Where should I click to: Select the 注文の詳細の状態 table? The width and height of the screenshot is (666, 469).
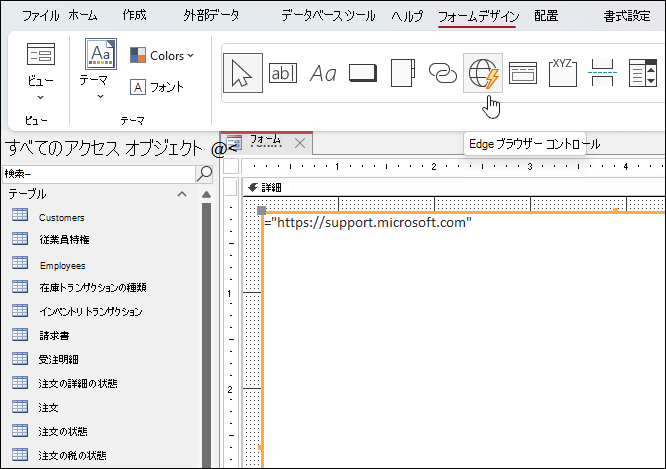coord(78,384)
